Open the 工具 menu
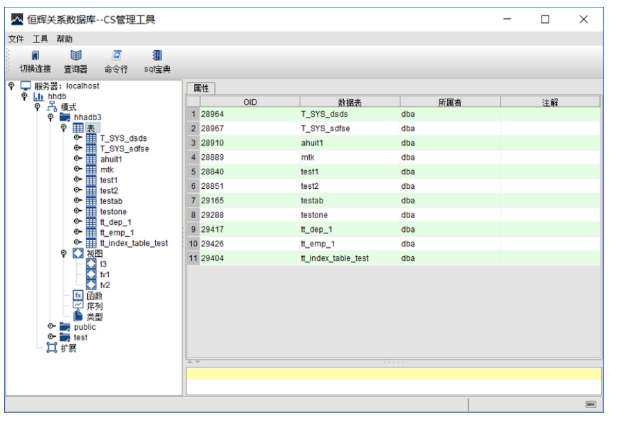Viewport: 617px width, 421px height. click(x=40, y=38)
